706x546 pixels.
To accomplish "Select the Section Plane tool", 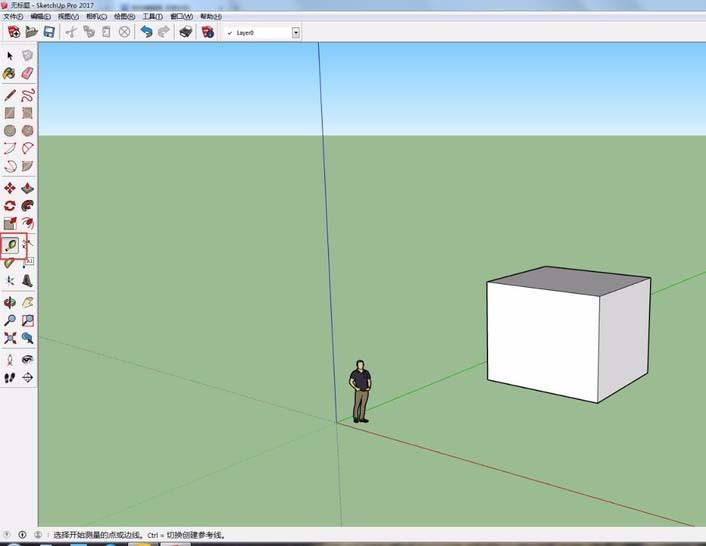I will (x=27, y=377).
